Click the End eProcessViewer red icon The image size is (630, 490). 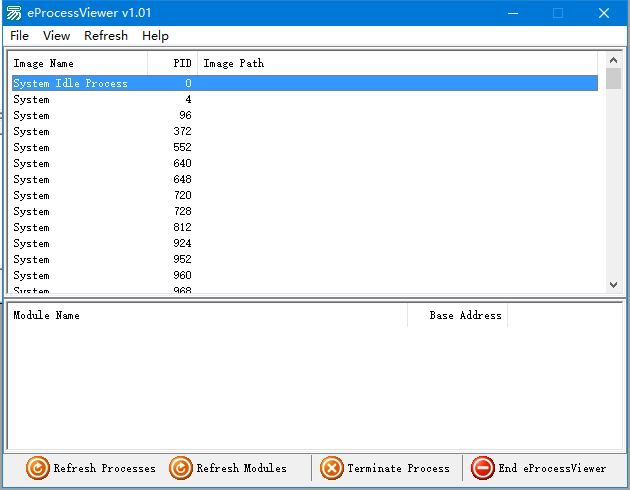483,468
